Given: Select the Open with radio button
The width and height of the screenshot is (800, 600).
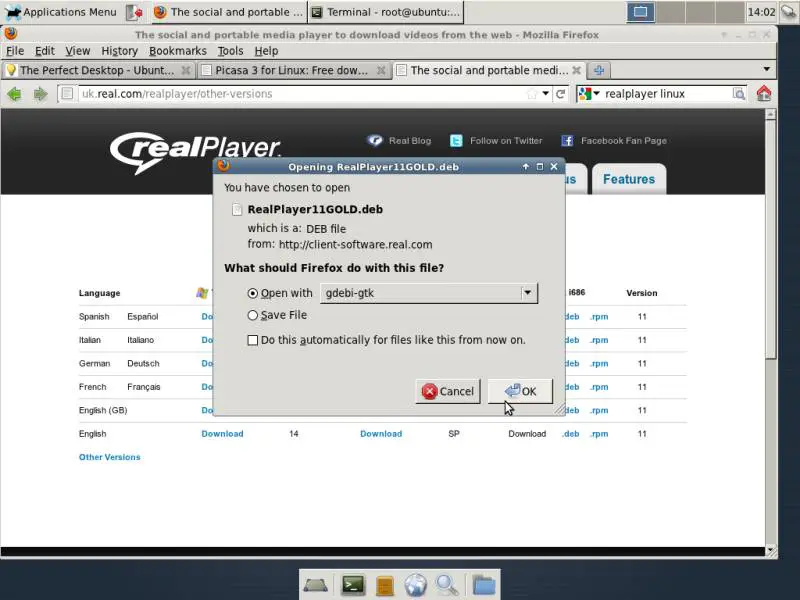Looking at the screenshot, I should 252,293.
